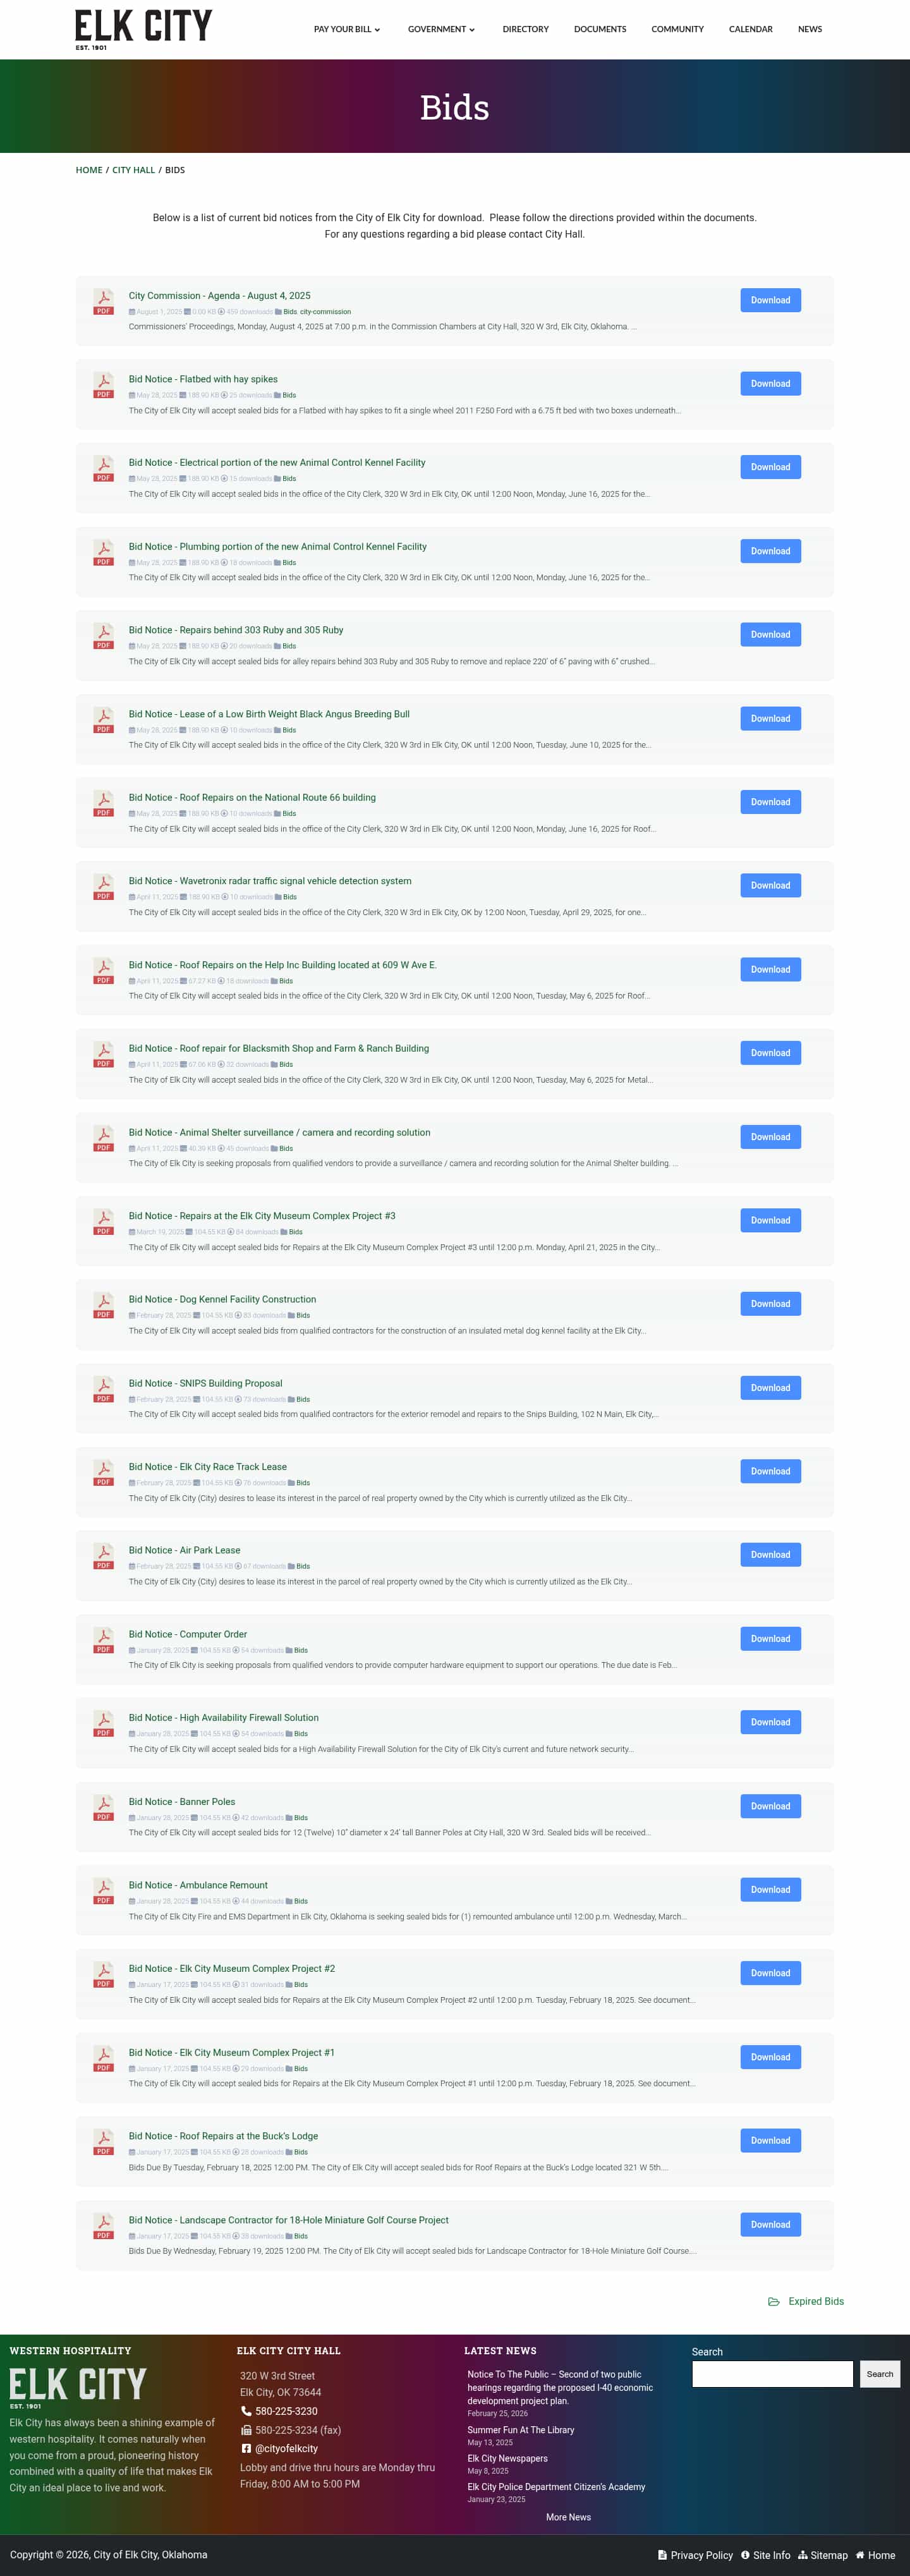Open Bid Notice - Air Park Lease link
Image resolution: width=910 pixels, height=2576 pixels.
[184, 1550]
